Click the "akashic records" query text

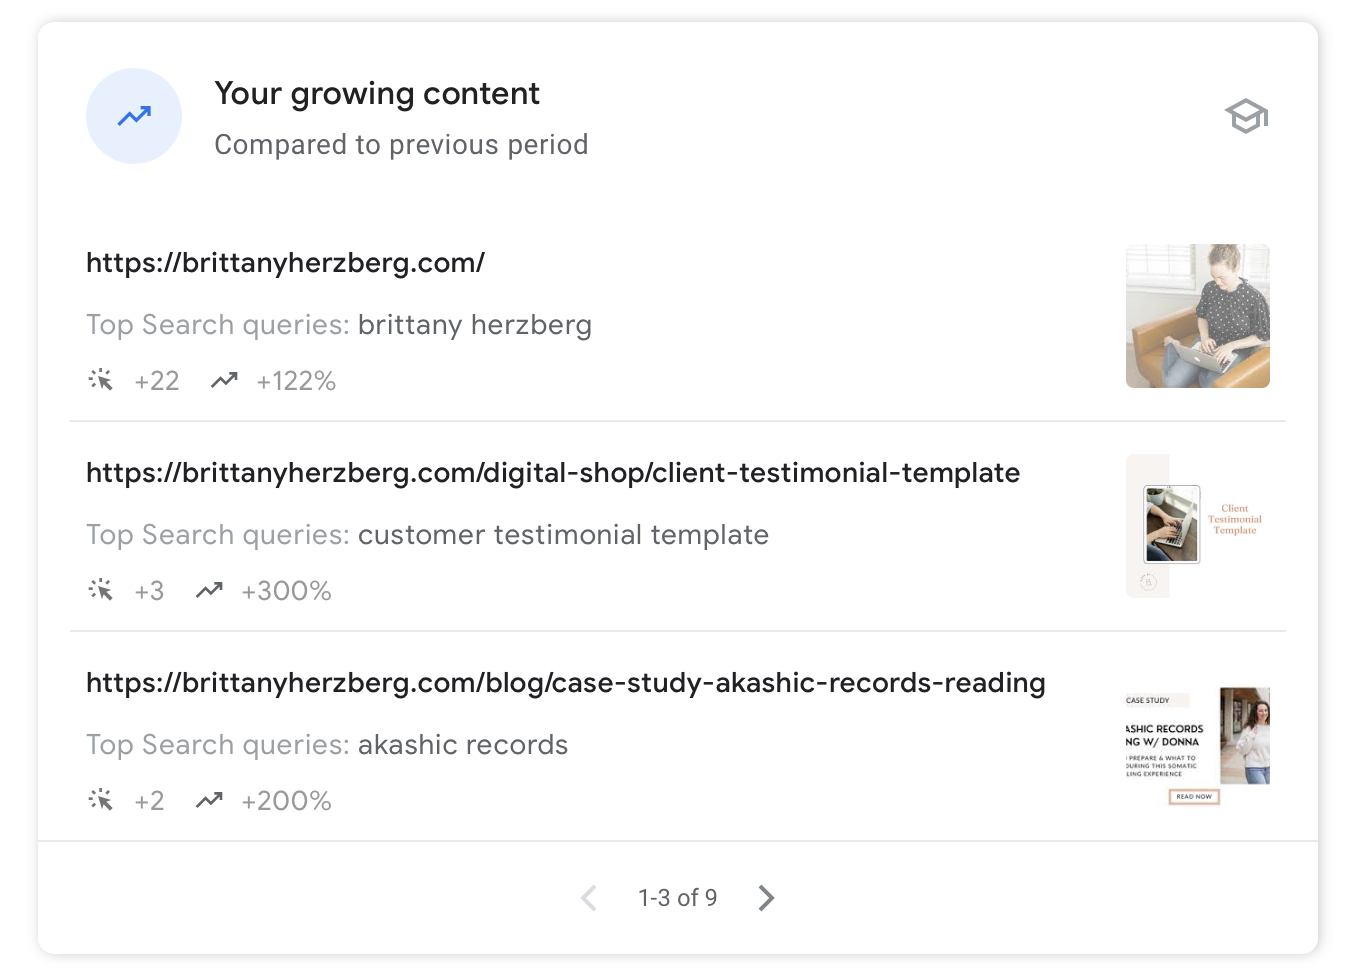pos(462,745)
